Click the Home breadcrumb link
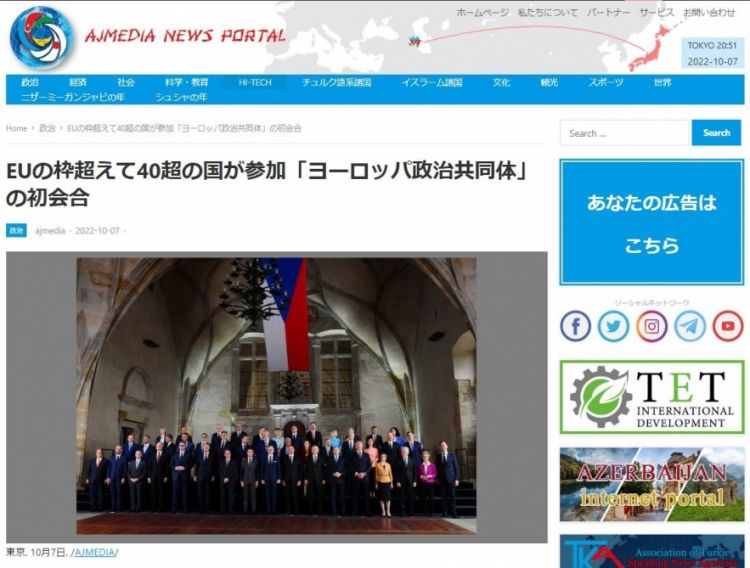The height and width of the screenshot is (568, 750). coord(17,129)
